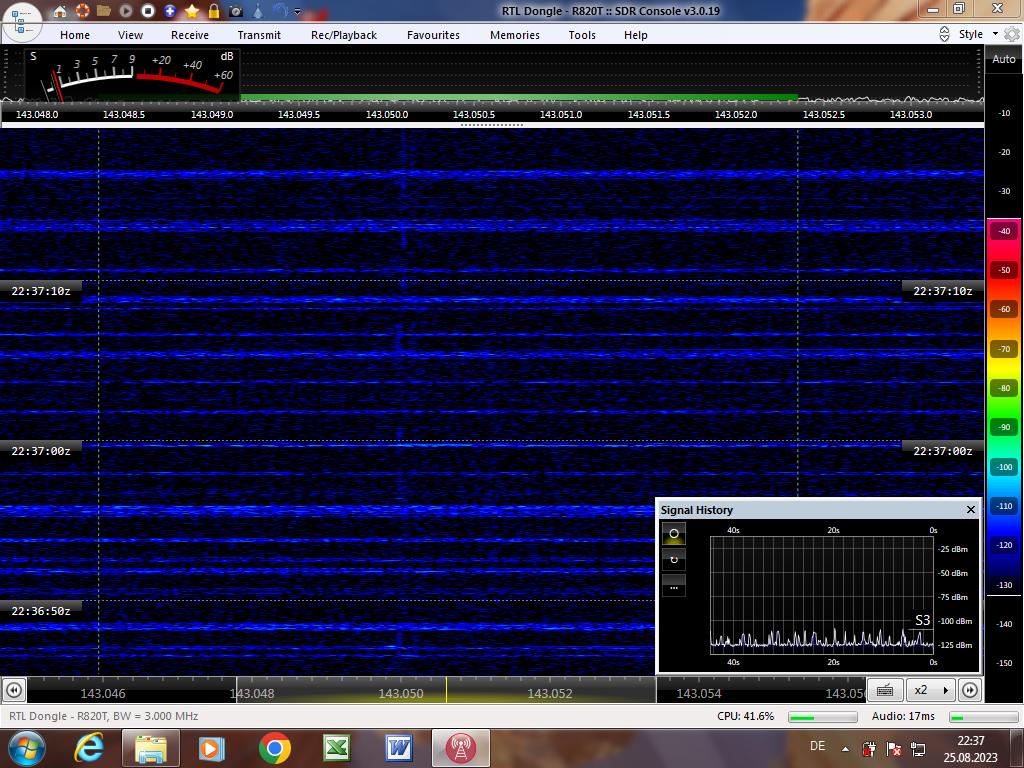The height and width of the screenshot is (768, 1024).
Task: Show hidden system tray icons arrow
Action: click(845, 748)
